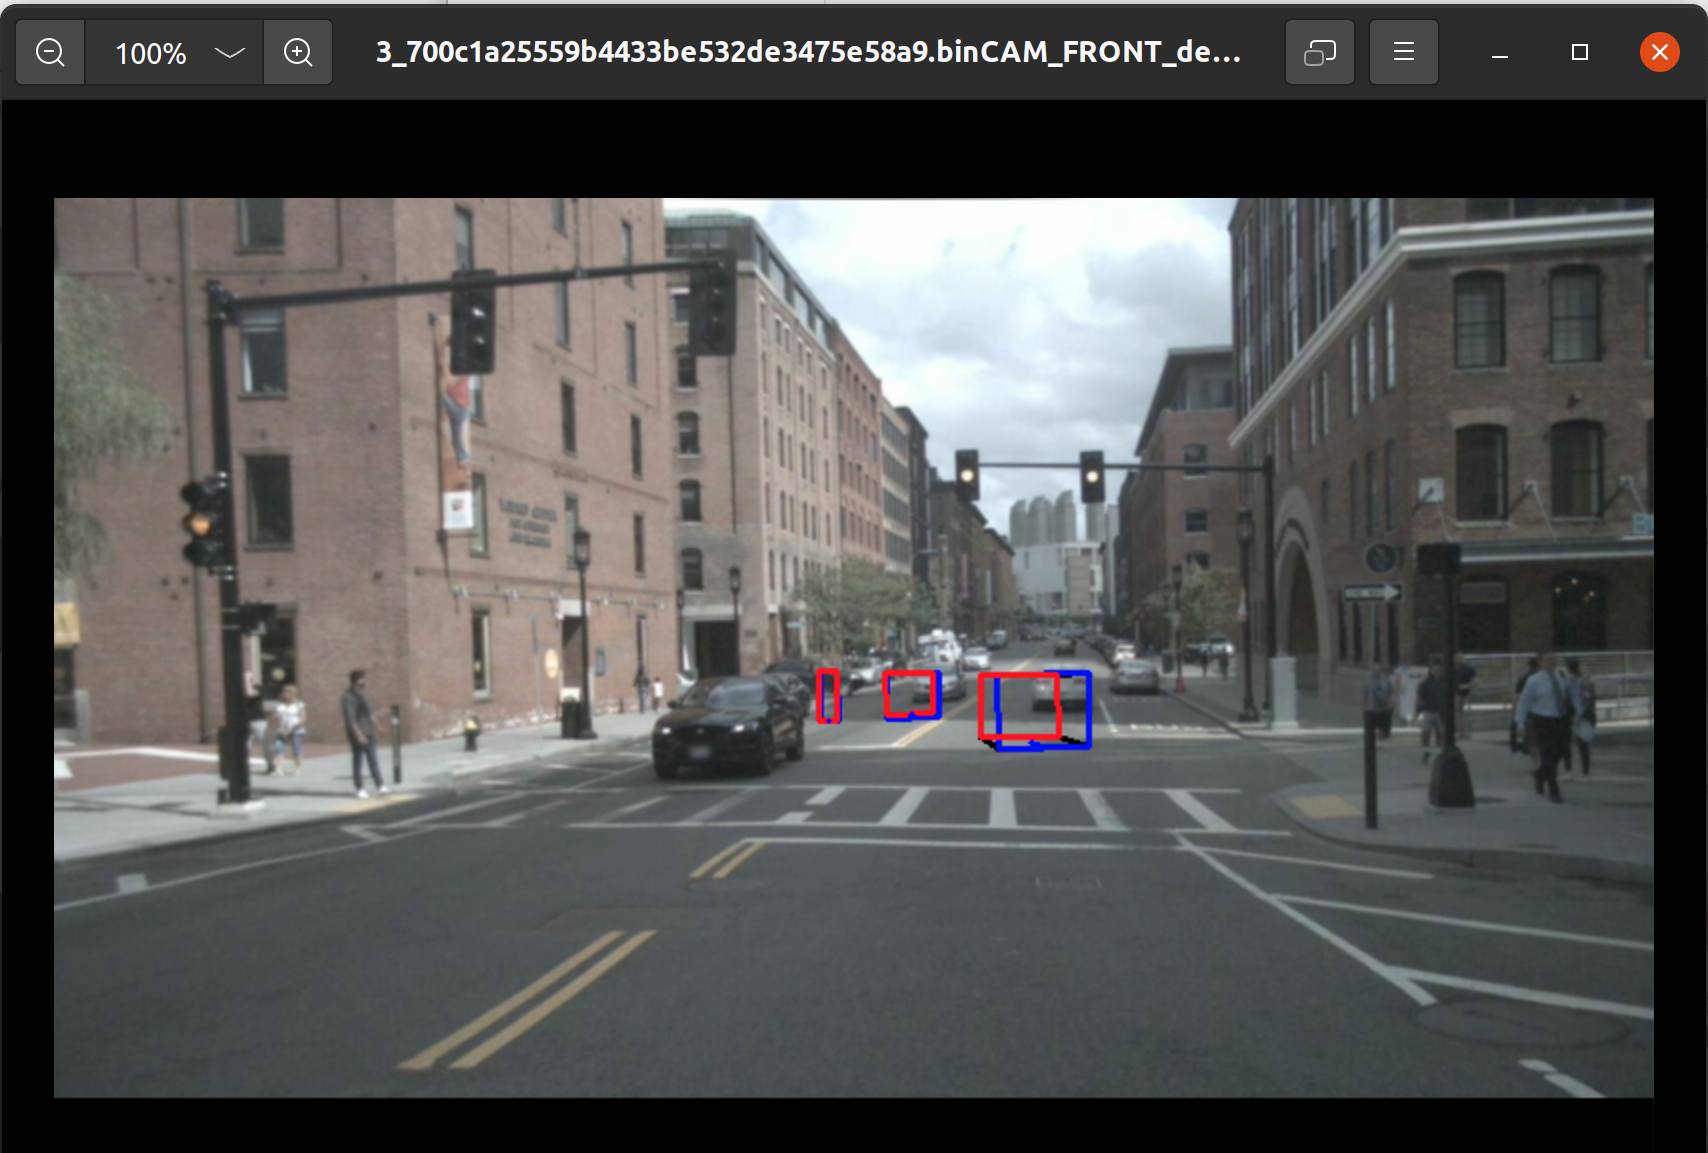The width and height of the screenshot is (1708, 1153).
Task: Click the painted crosswalk stripes in the image
Action: click(x=1000, y=806)
